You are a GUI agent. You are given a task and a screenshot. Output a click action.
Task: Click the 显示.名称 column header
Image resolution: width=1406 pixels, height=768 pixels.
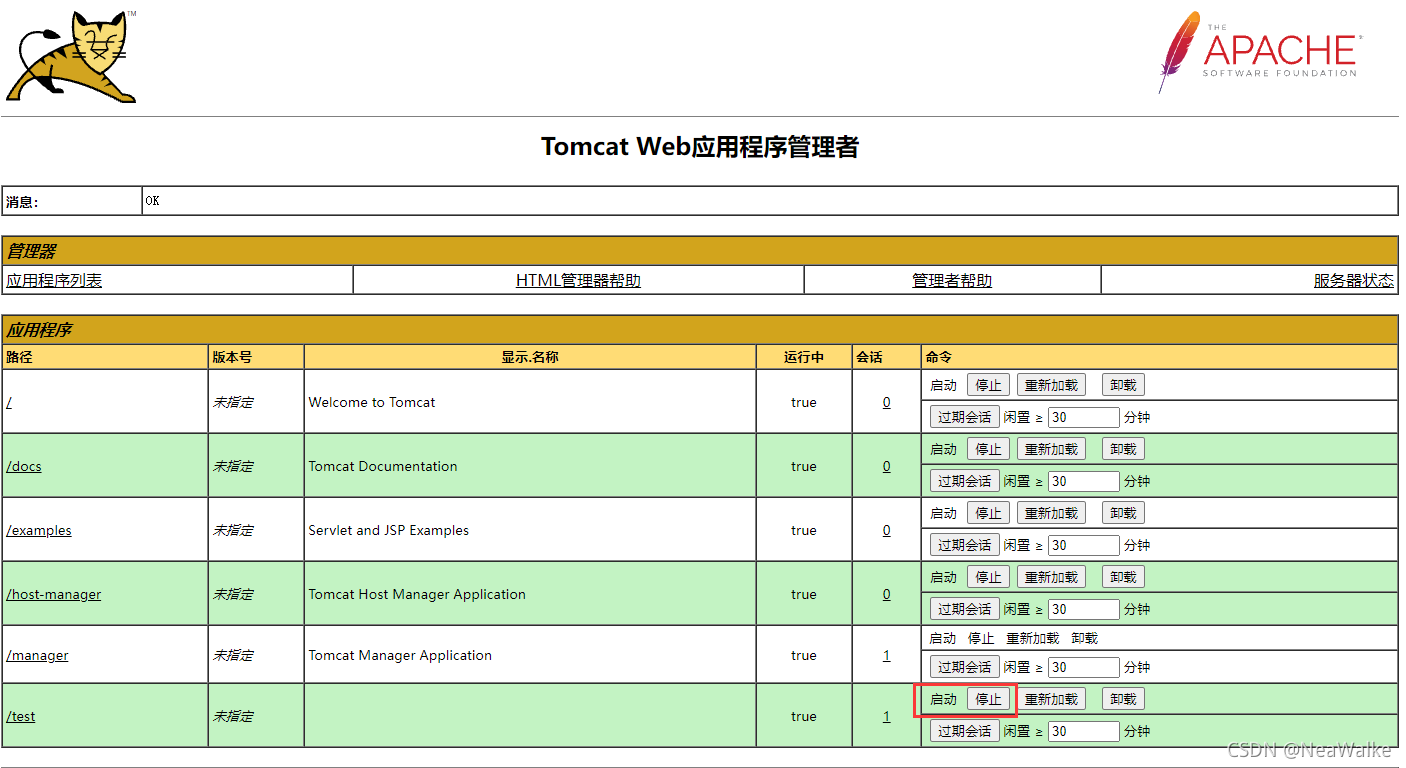click(530, 357)
